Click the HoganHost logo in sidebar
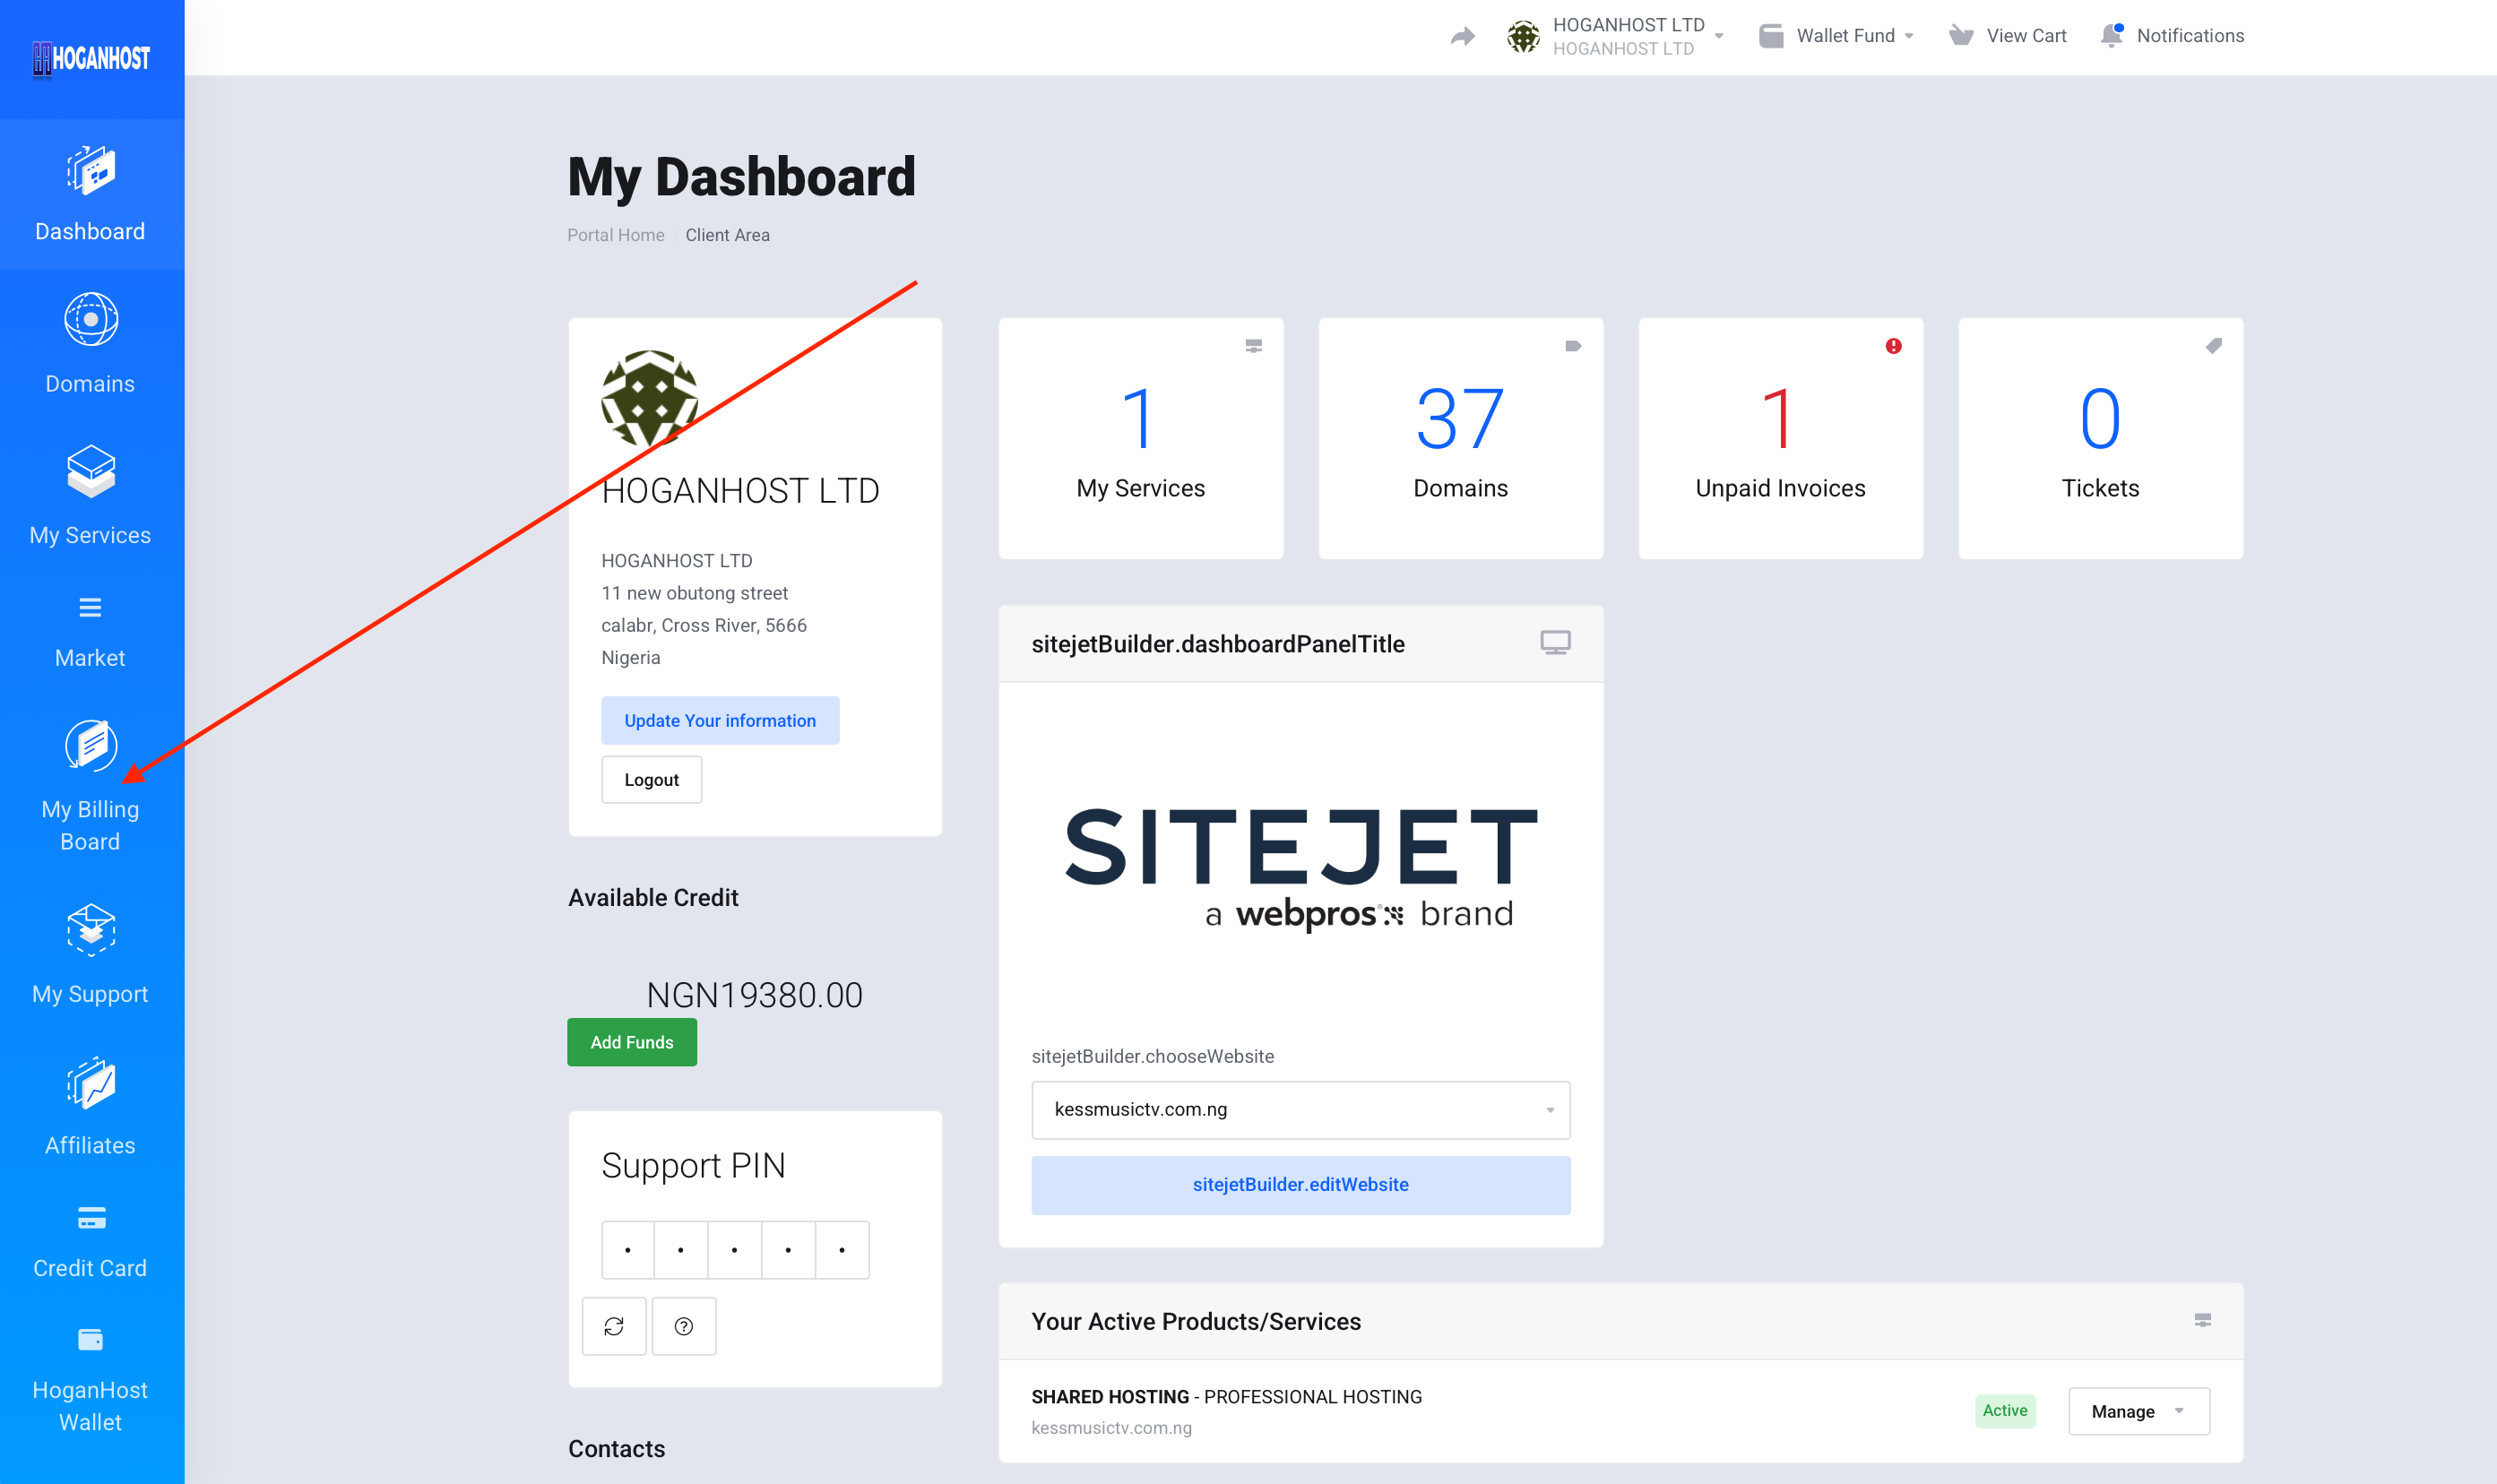This screenshot has width=2497, height=1484. coord(91,59)
